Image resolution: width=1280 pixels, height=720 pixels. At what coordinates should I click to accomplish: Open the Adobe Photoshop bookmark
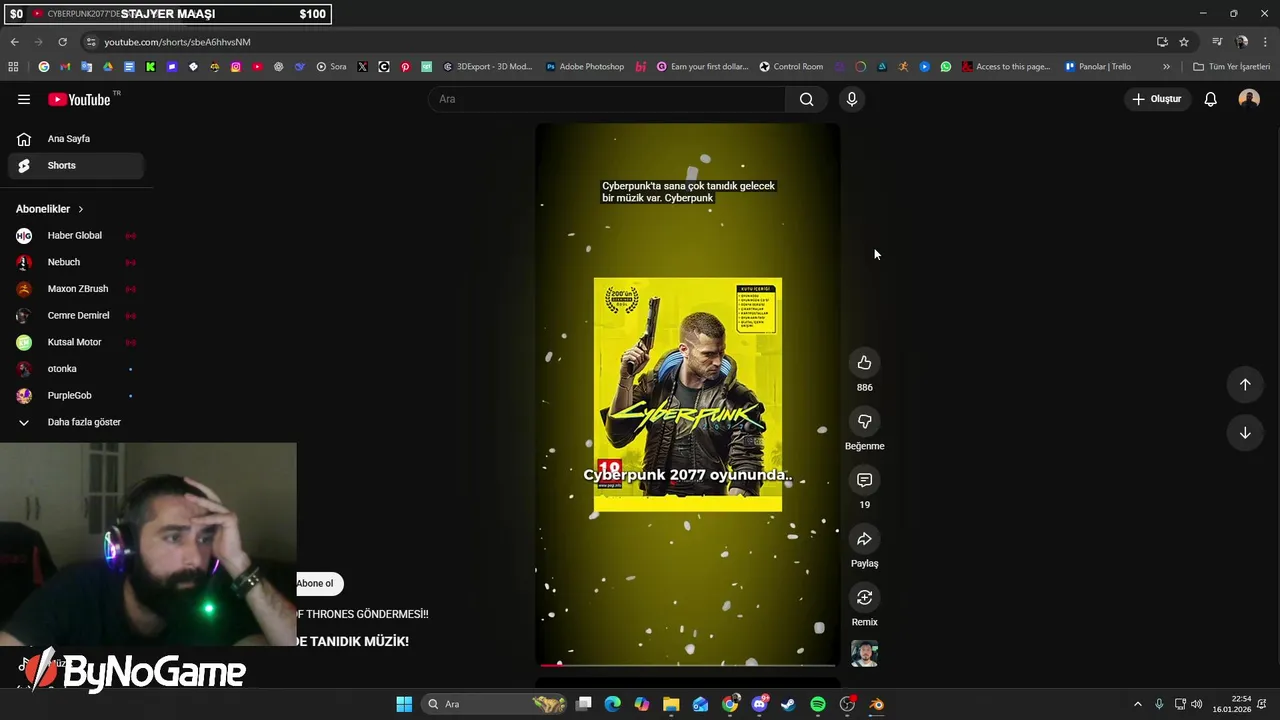[585, 67]
